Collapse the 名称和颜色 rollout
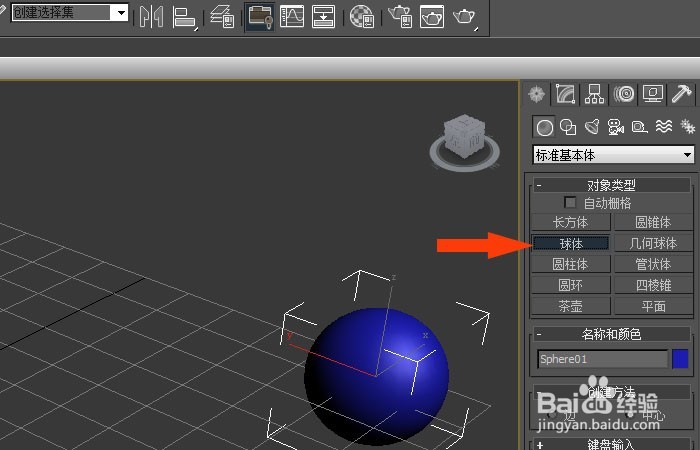The image size is (700, 450). pyautogui.click(x=612, y=334)
